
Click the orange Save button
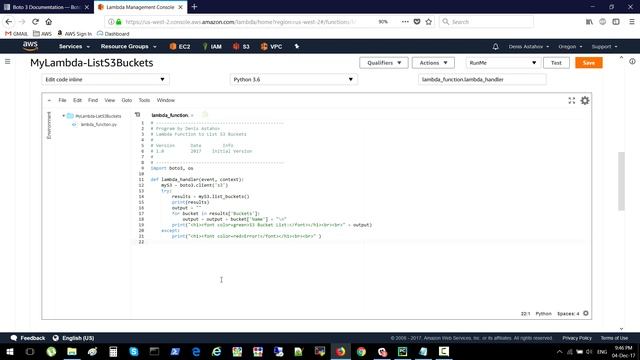(589, 63)
